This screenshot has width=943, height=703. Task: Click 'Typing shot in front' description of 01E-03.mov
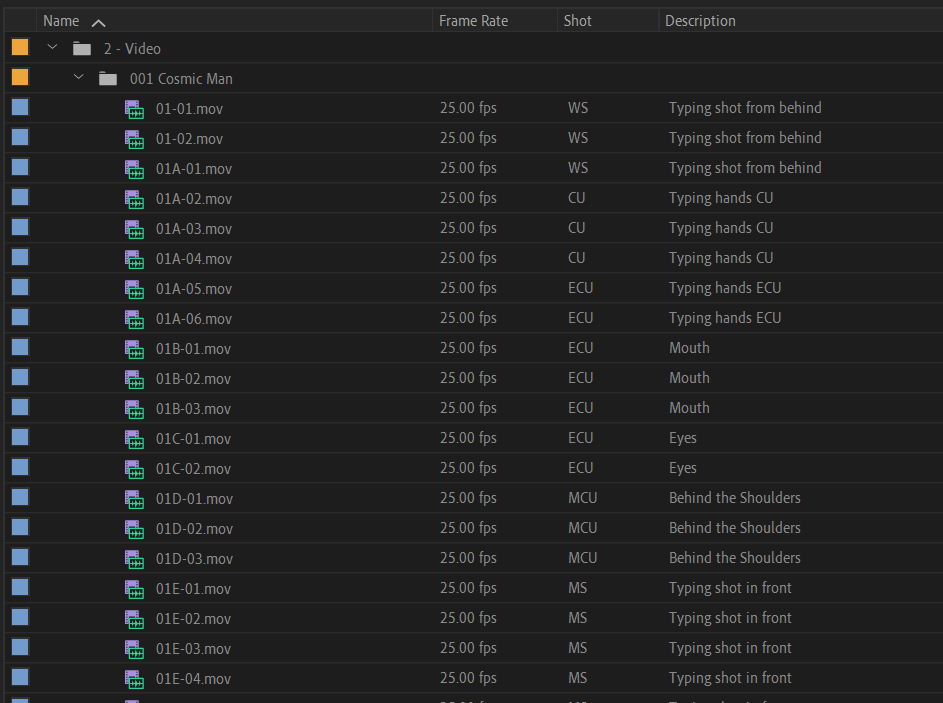coord(730,648)
